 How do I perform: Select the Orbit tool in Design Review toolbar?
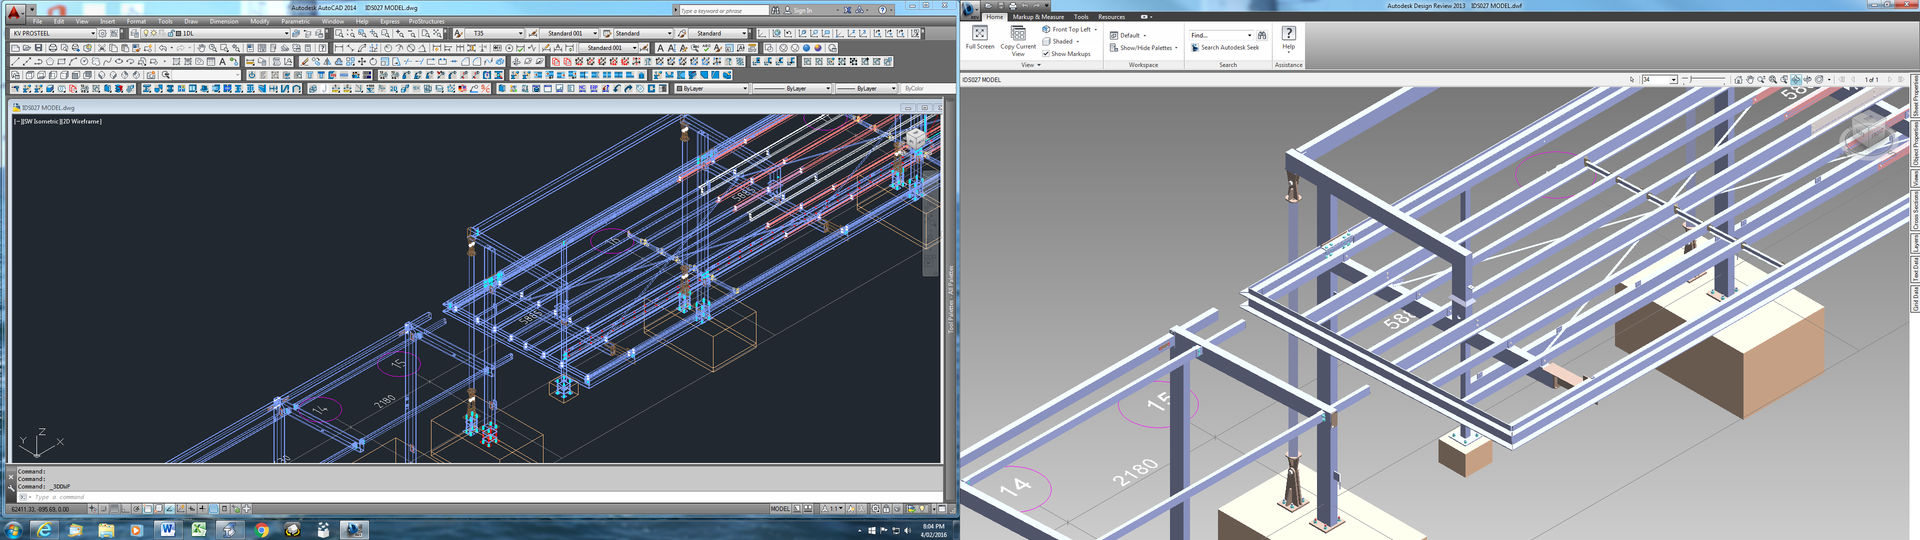pyautogui.click(x=1796, y=80)
